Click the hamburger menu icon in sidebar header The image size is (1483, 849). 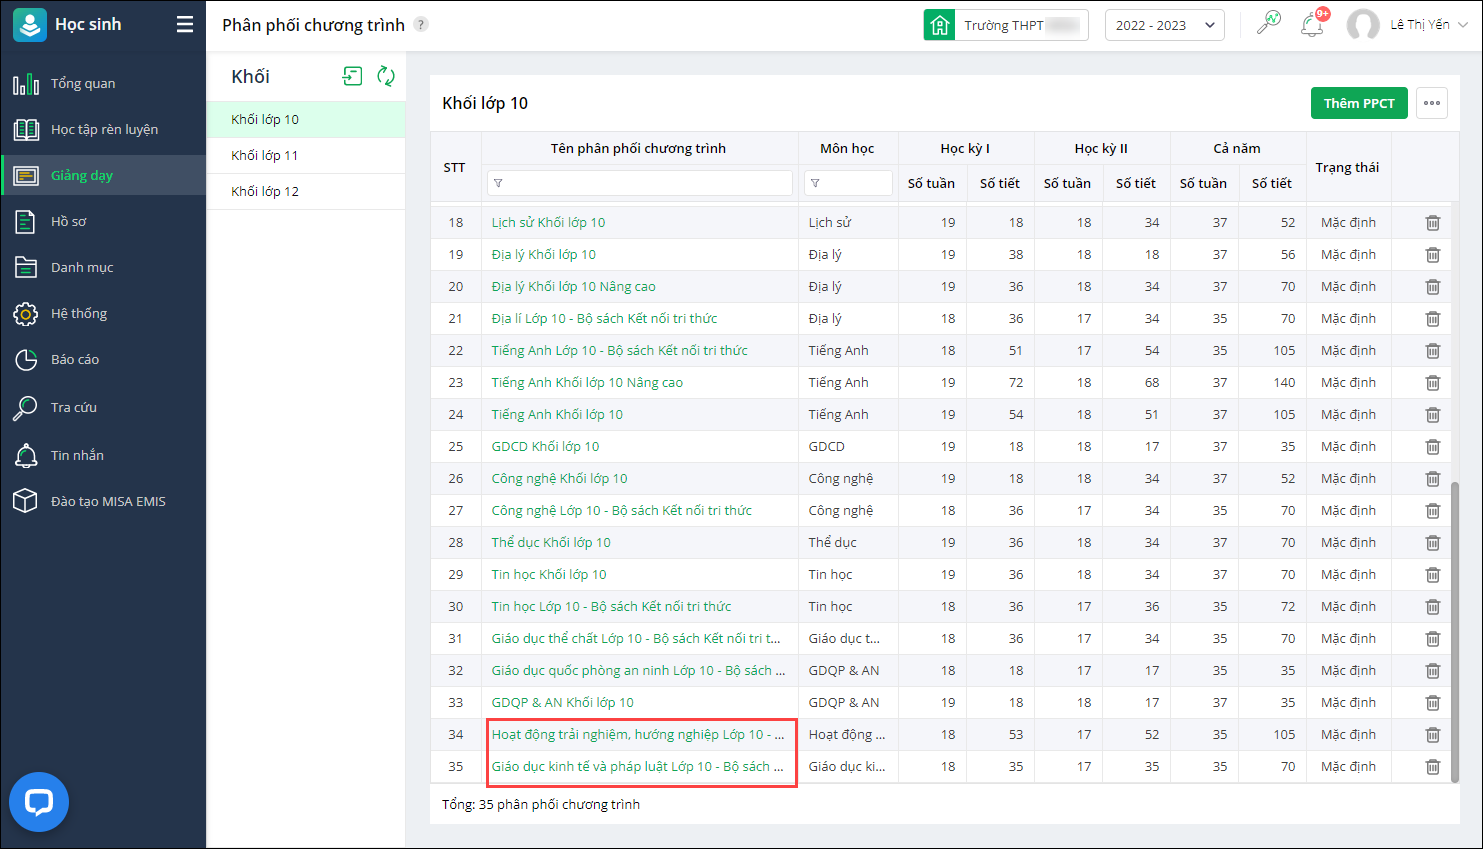click(185, 25)
